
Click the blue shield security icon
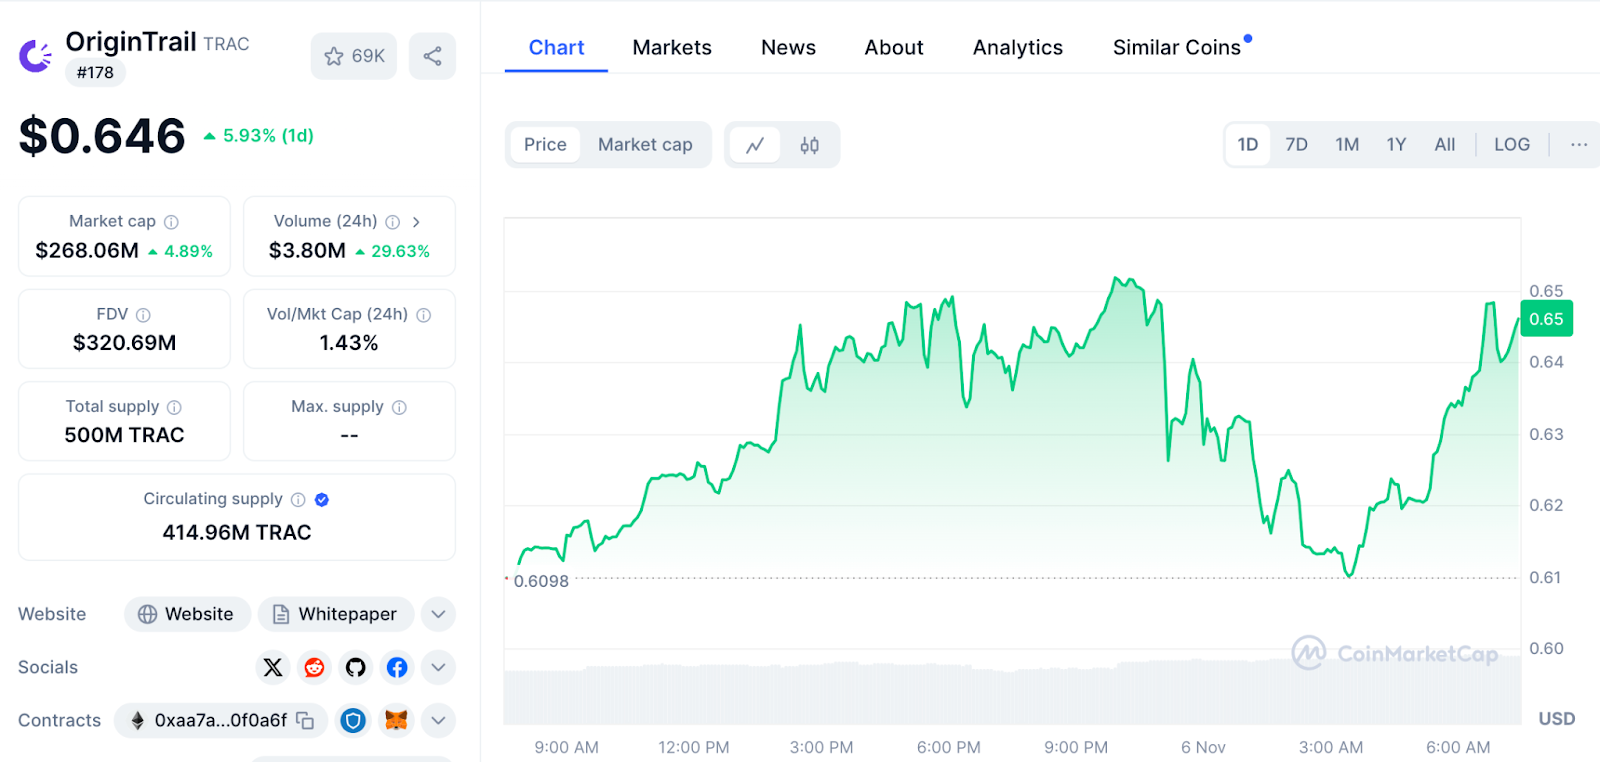point(353,720)
